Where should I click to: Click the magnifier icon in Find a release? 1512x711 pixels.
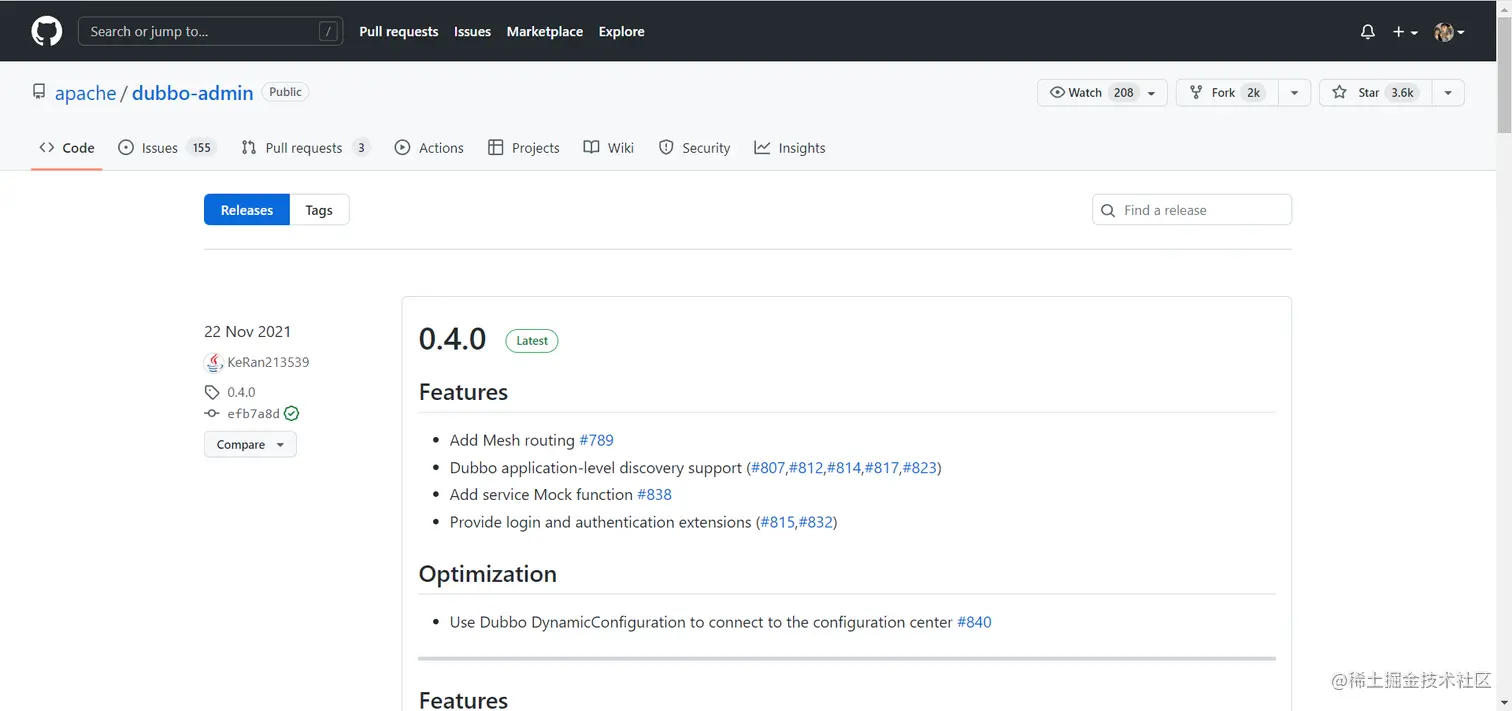click(1108, 210)
